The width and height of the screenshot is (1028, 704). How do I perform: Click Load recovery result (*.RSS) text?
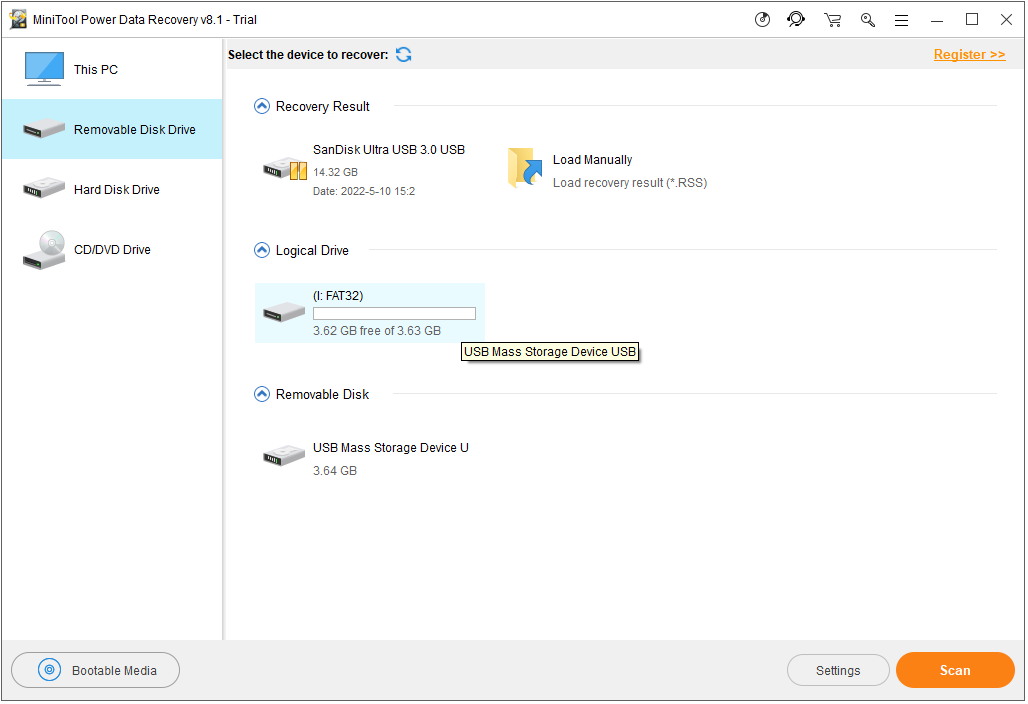click(x=630, y=183)
